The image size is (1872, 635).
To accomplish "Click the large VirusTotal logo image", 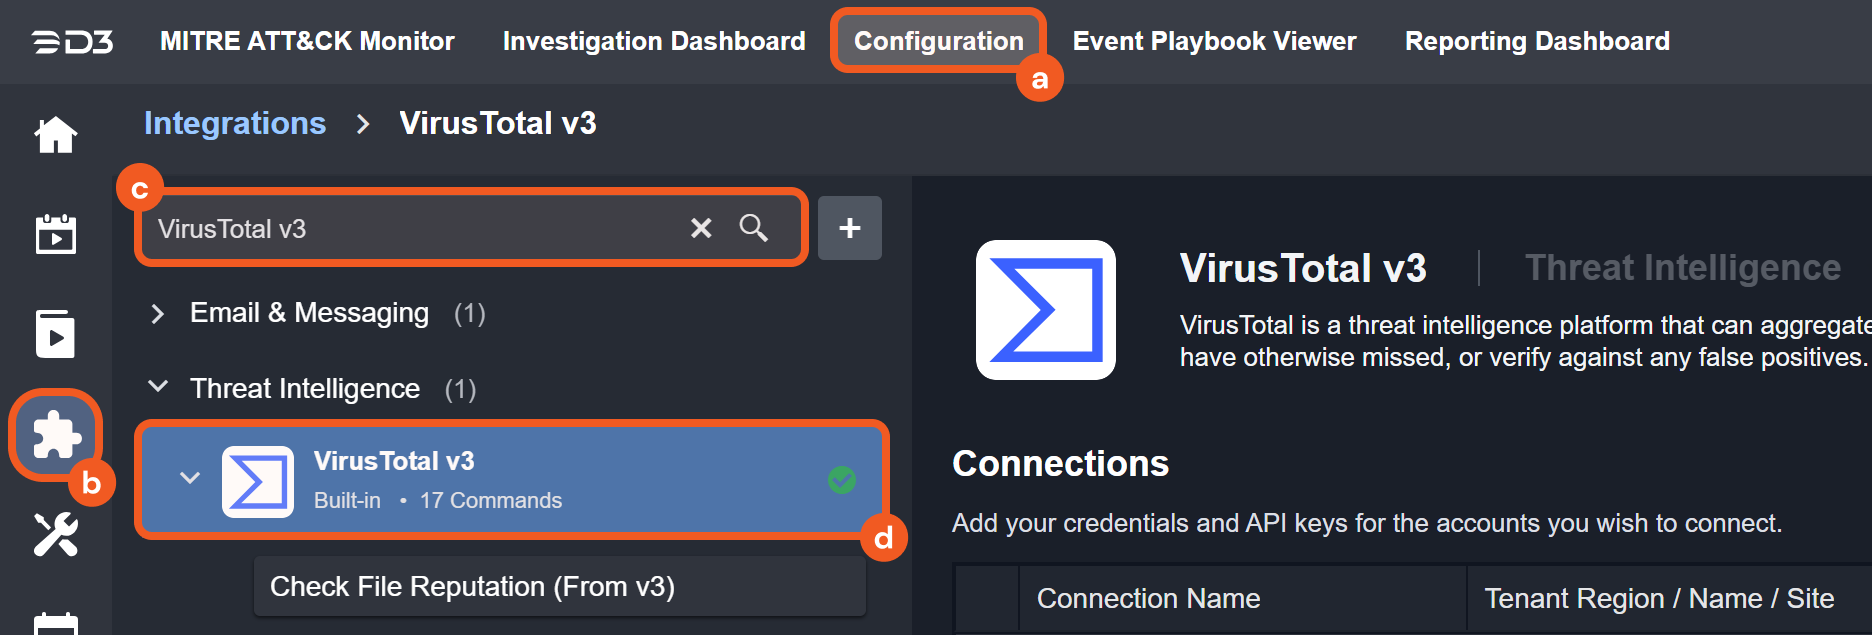I will point(1045,310).
